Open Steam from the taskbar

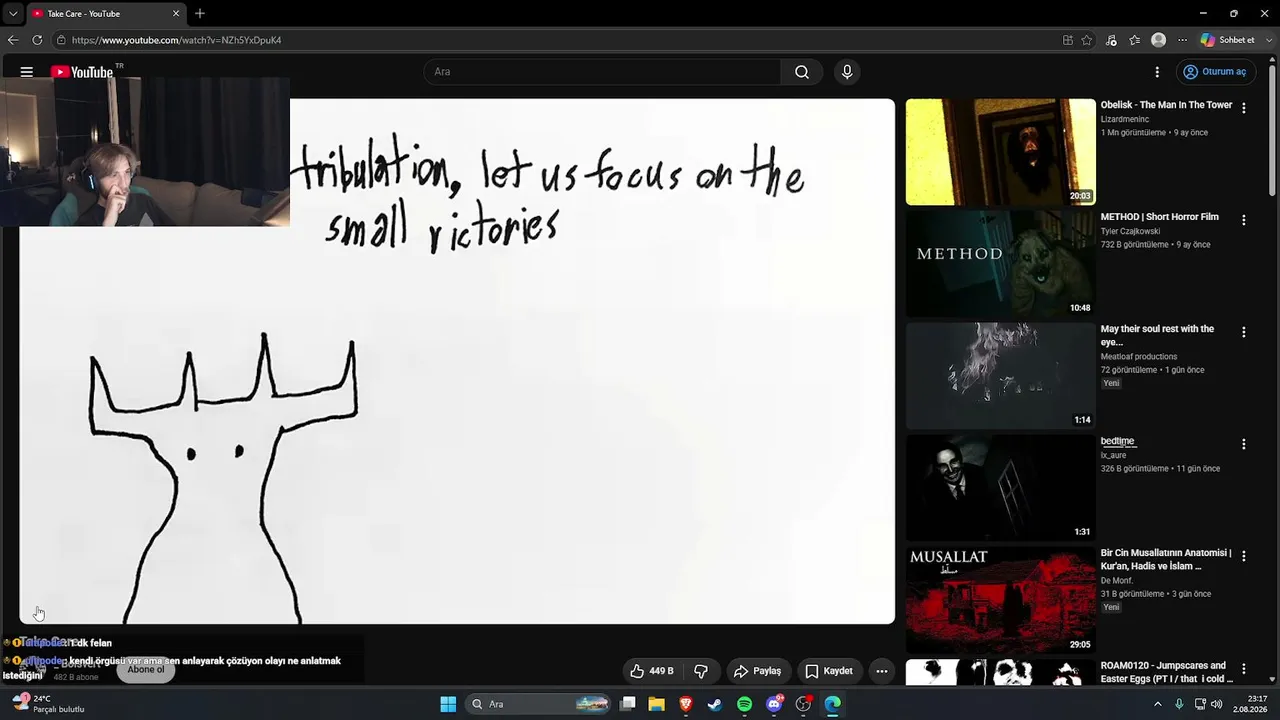715,704
